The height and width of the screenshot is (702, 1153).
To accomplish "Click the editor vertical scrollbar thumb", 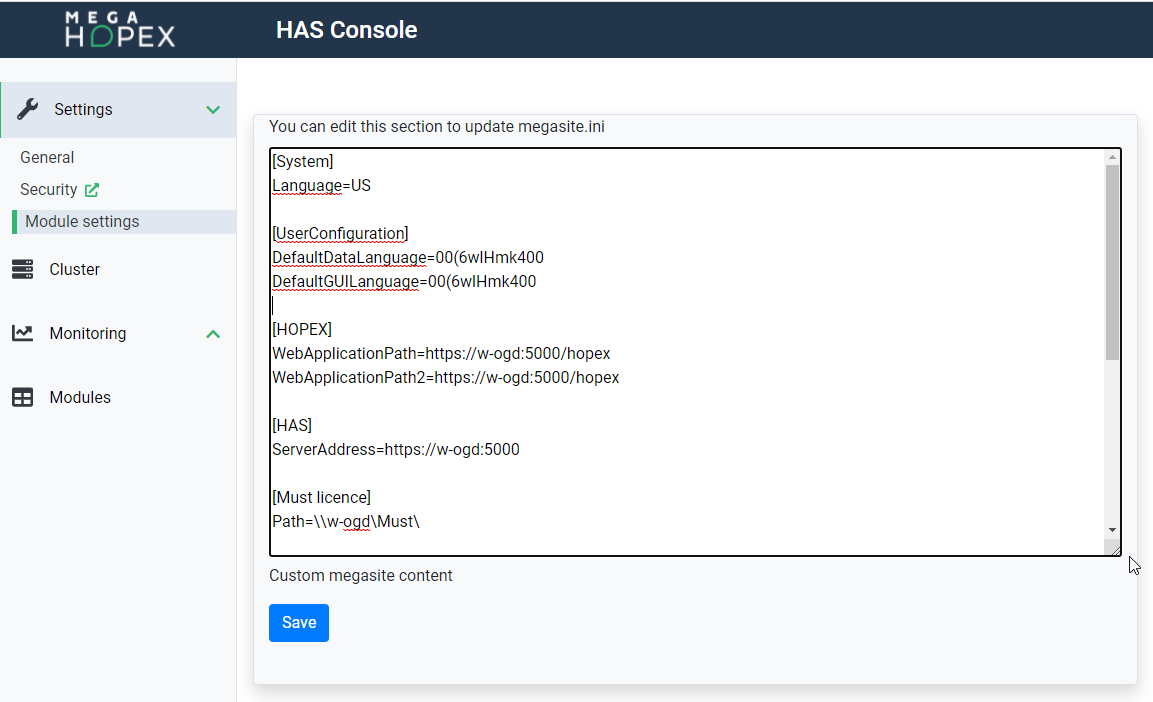I will tap(1112, 260).
